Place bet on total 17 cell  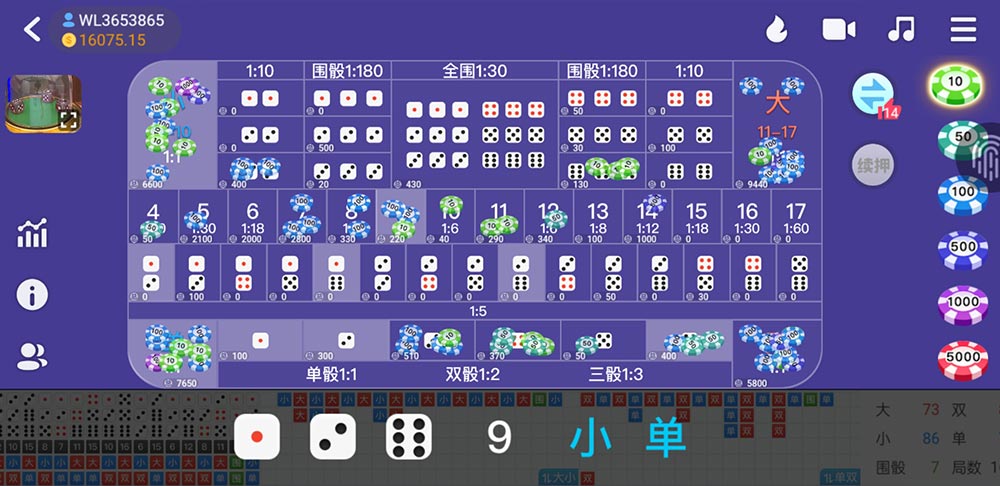796,218
